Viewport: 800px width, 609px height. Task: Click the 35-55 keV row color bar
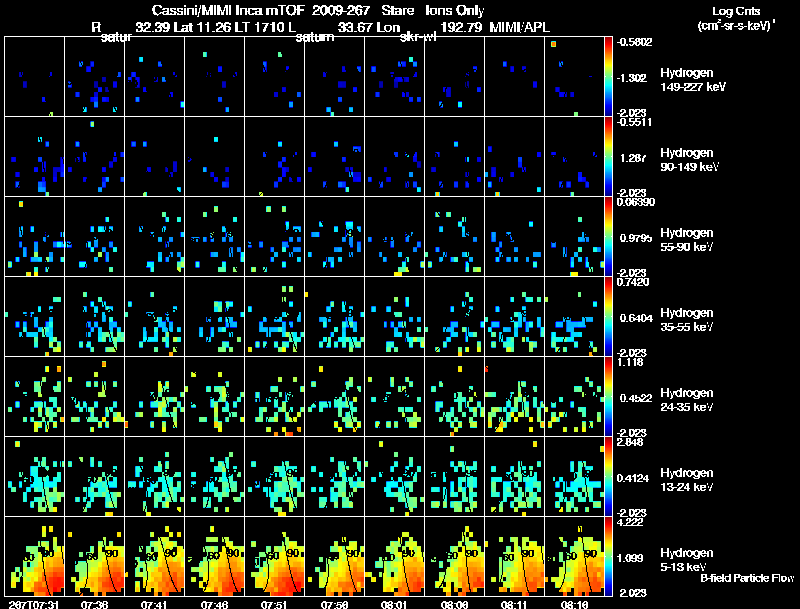pos(608,317)
